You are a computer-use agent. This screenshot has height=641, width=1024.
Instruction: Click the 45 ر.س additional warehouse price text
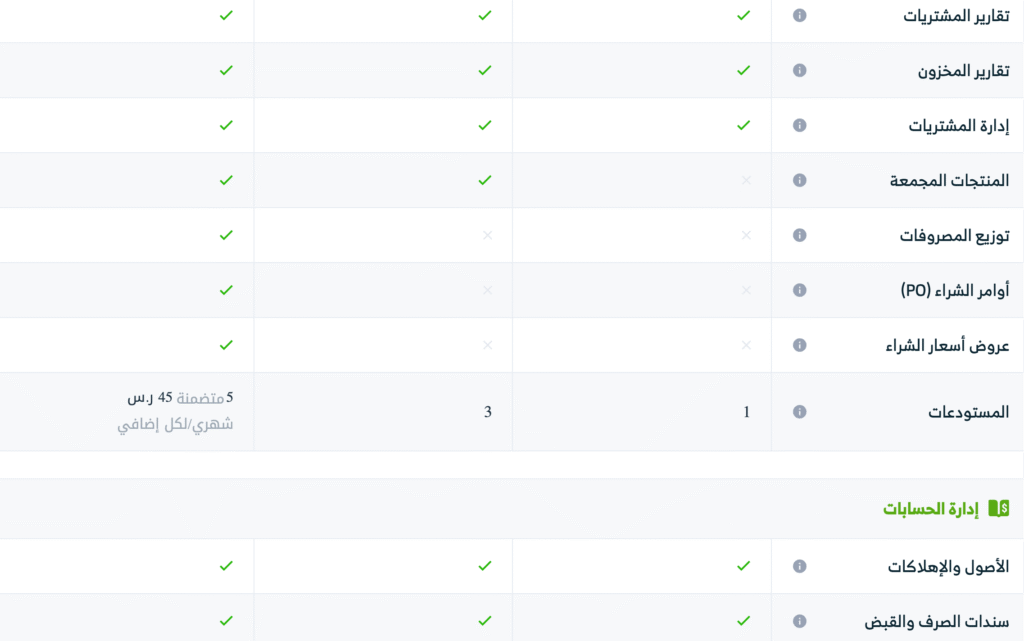[150, 398]
